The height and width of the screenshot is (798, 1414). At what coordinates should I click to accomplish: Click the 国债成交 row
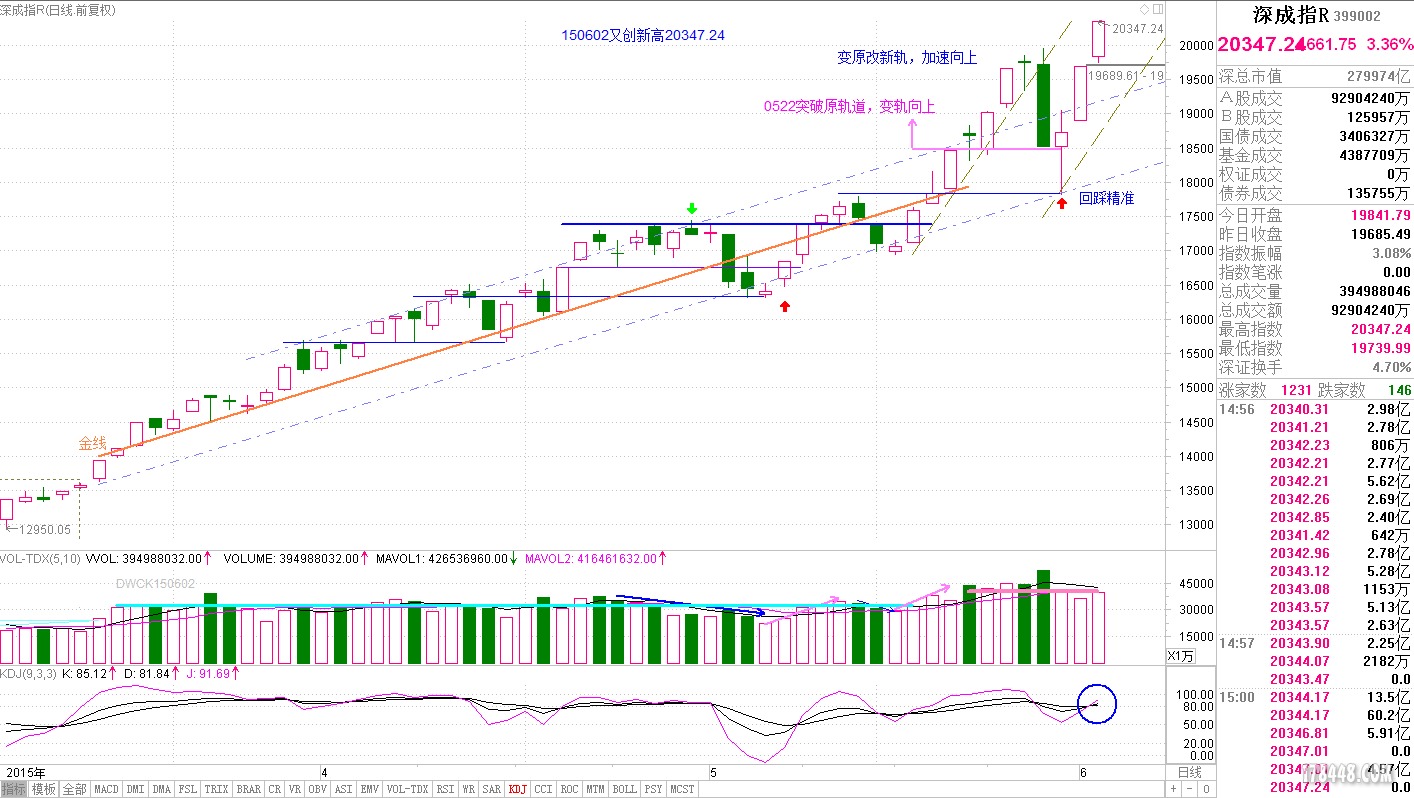click(x=1315, y=136)
